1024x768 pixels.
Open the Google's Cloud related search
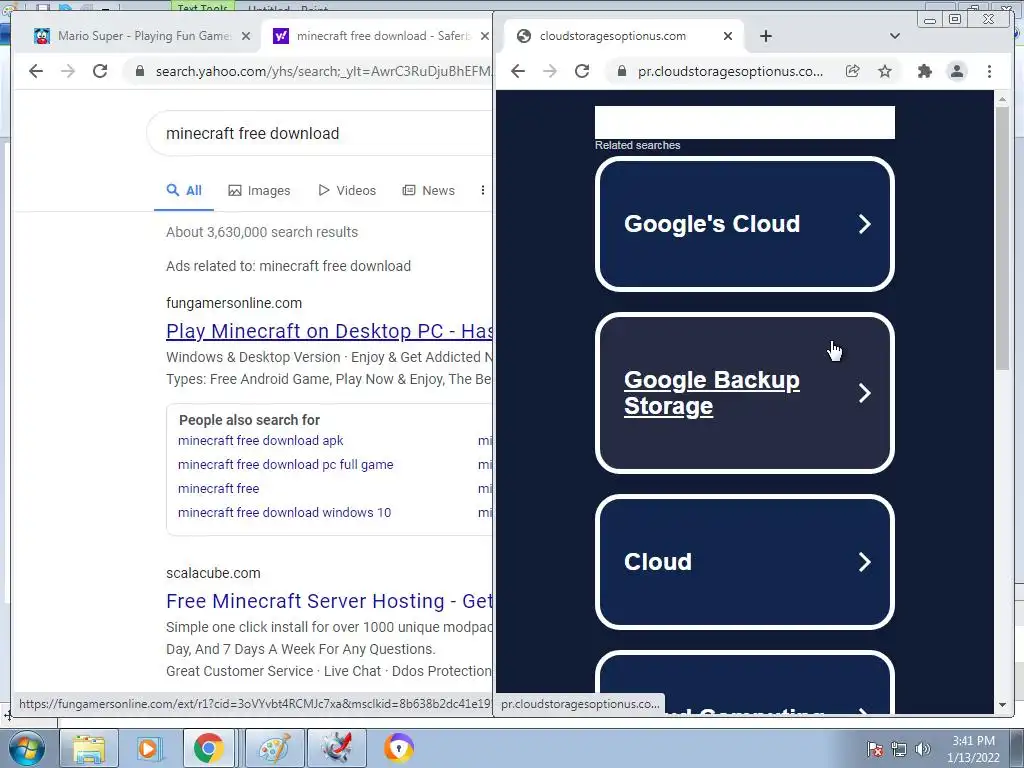pyautogui.click(x=744, y=224)
